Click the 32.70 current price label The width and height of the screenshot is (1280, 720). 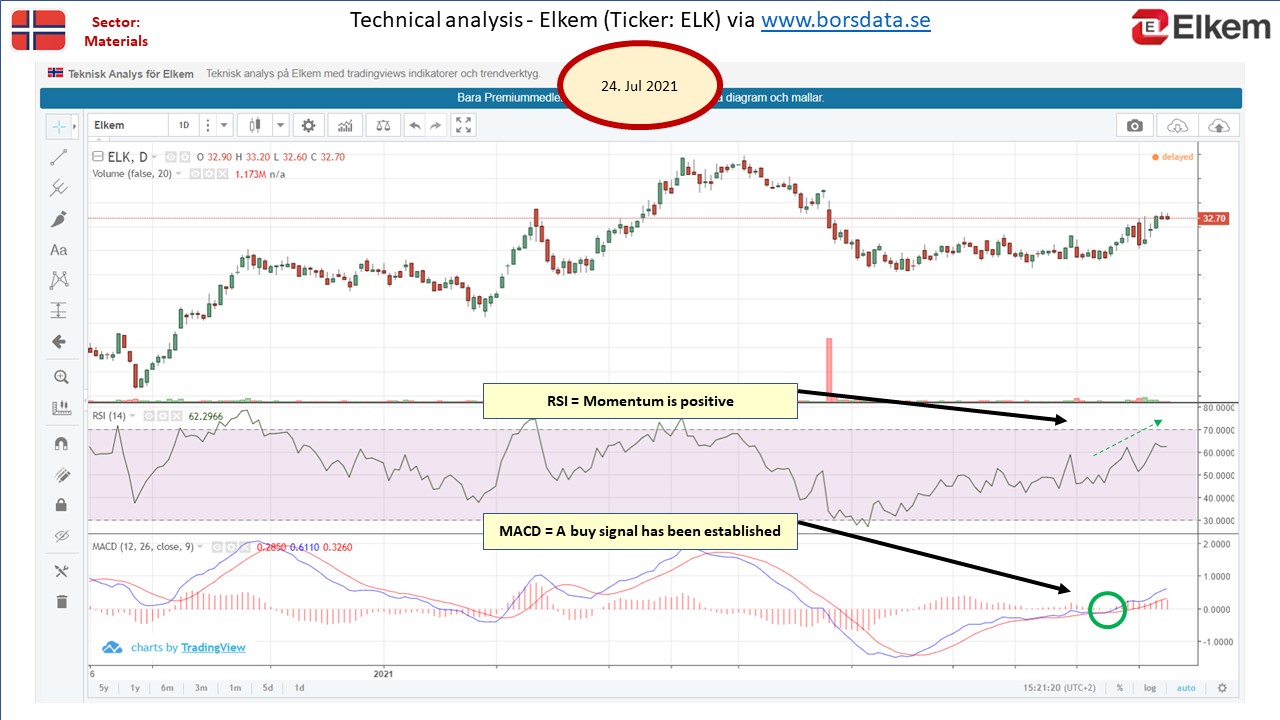pyautogui.click(x=1214, y=218)
